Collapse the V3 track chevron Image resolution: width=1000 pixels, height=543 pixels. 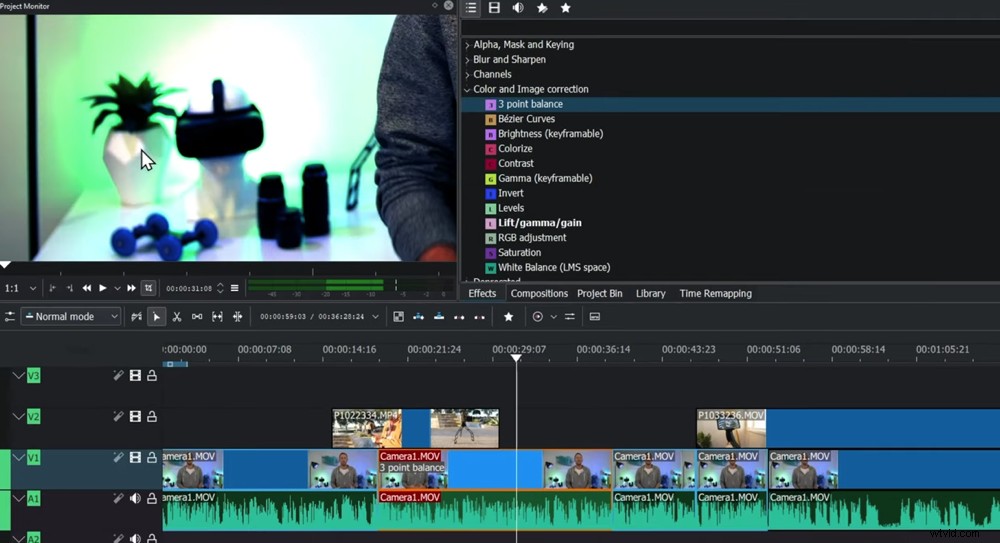click(18, 375)
